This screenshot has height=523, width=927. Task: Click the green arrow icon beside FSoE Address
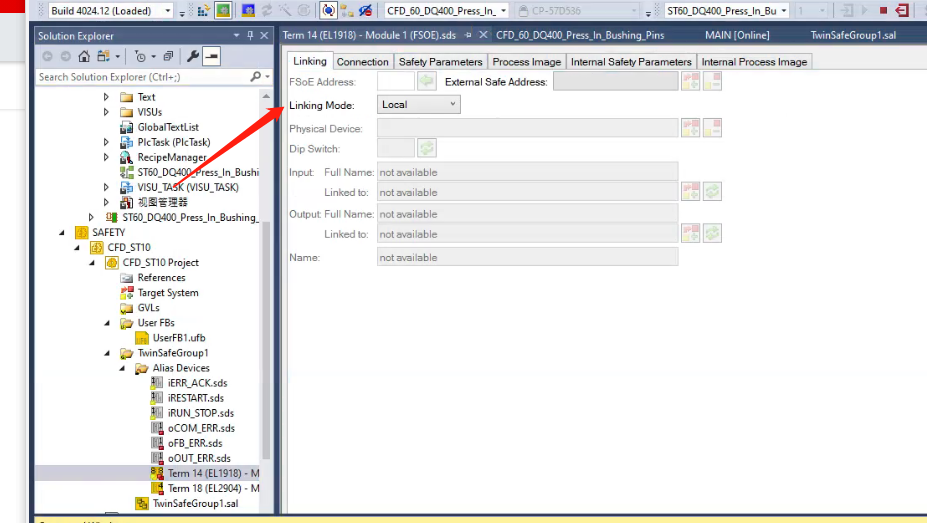[x=427, y=82]
